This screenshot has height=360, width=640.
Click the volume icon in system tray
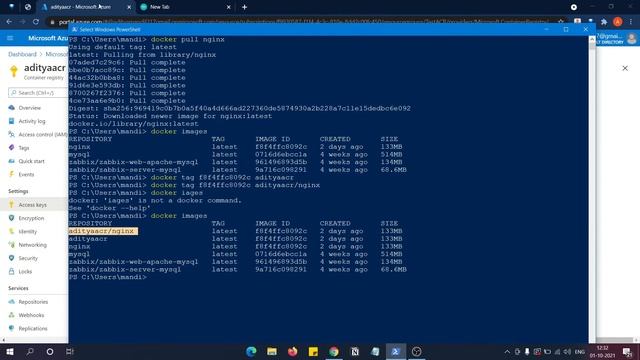pos(567,351)
